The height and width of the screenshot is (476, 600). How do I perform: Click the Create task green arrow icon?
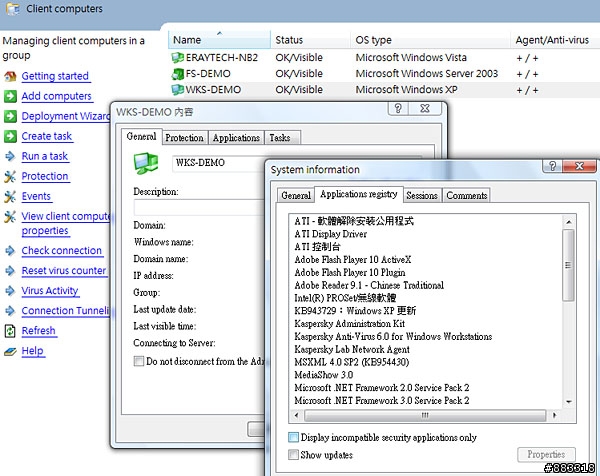[10, 136]
